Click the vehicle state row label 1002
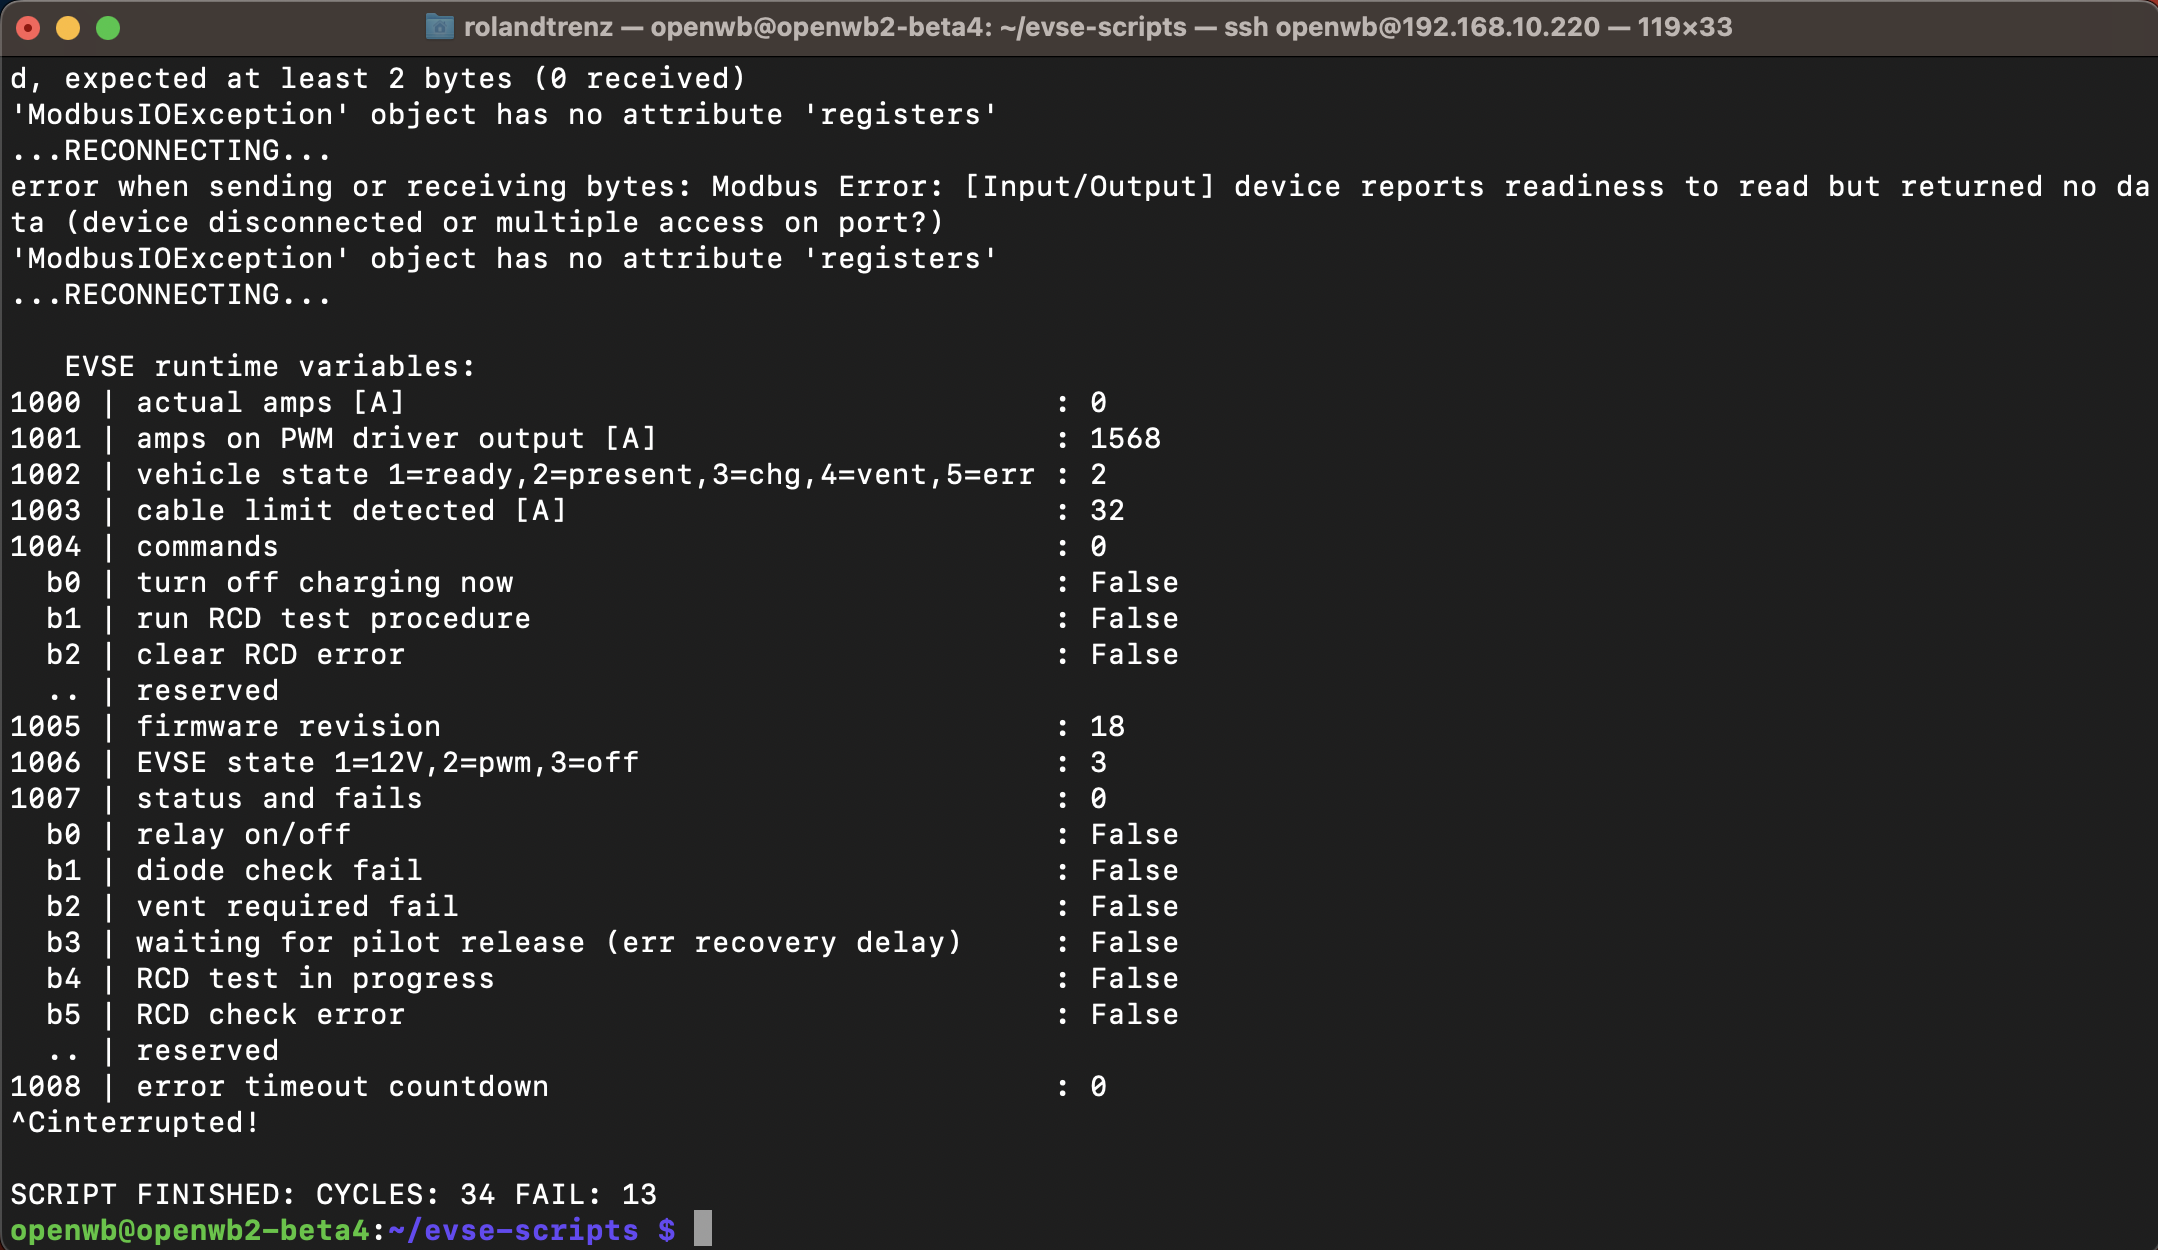The image size is (2158, 1250). click(46, 474)
